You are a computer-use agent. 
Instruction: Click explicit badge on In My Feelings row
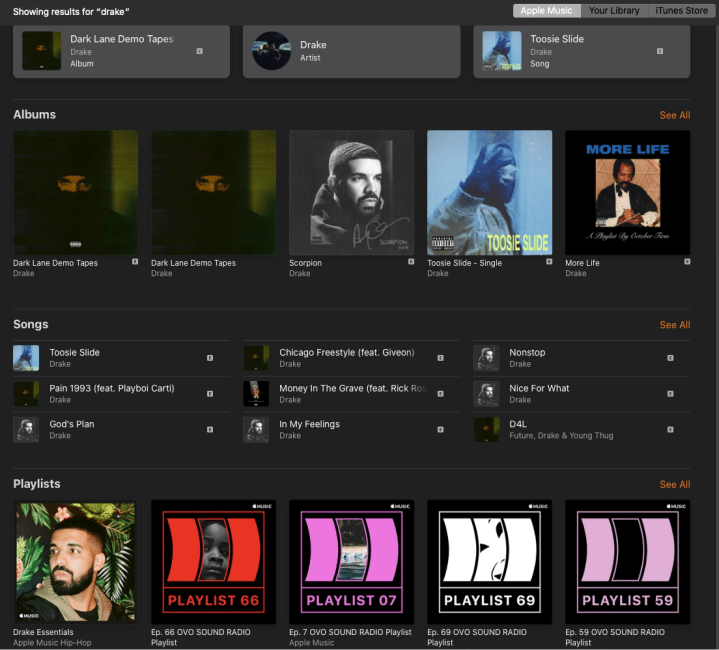tap(440, 430)
